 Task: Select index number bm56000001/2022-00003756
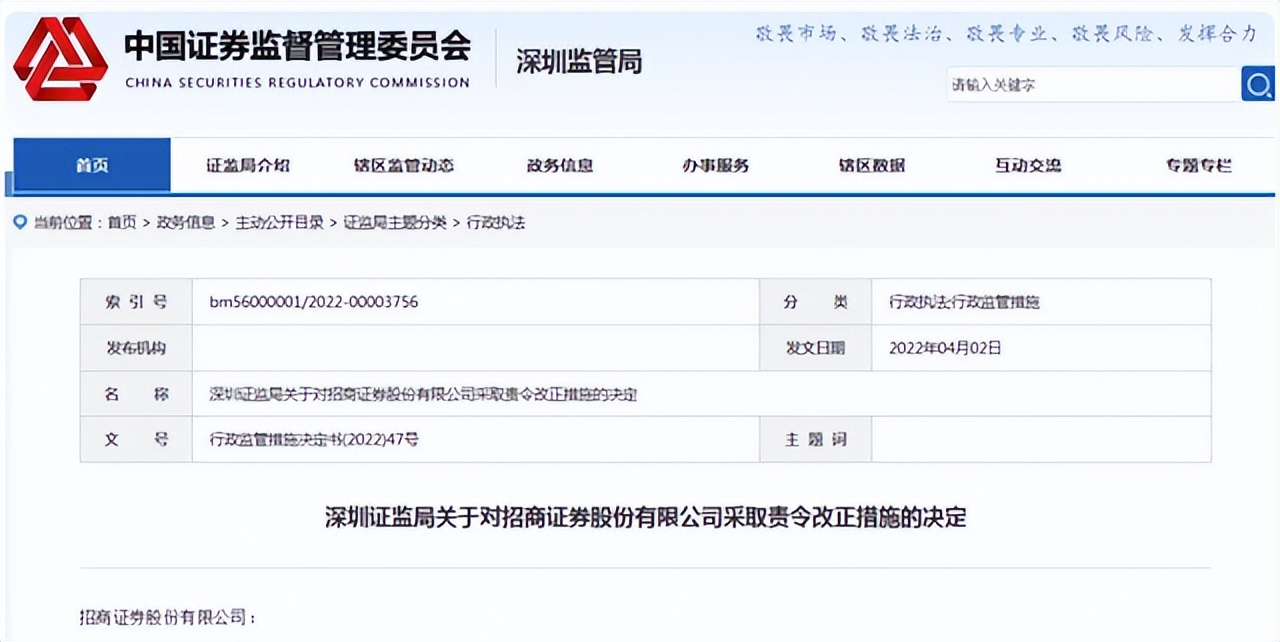coord(314,302)
